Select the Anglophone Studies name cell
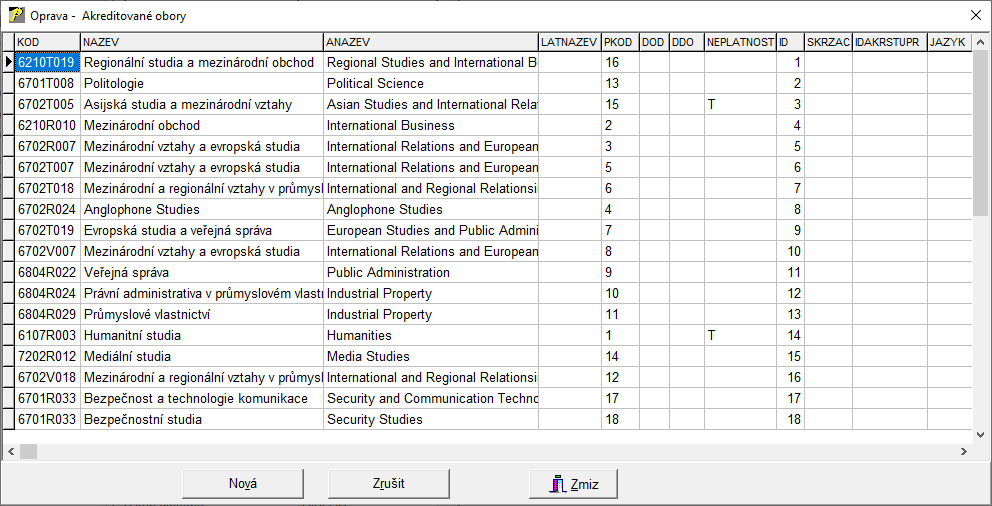This screenshot has width=992, height=506. (x=201, y=210)
